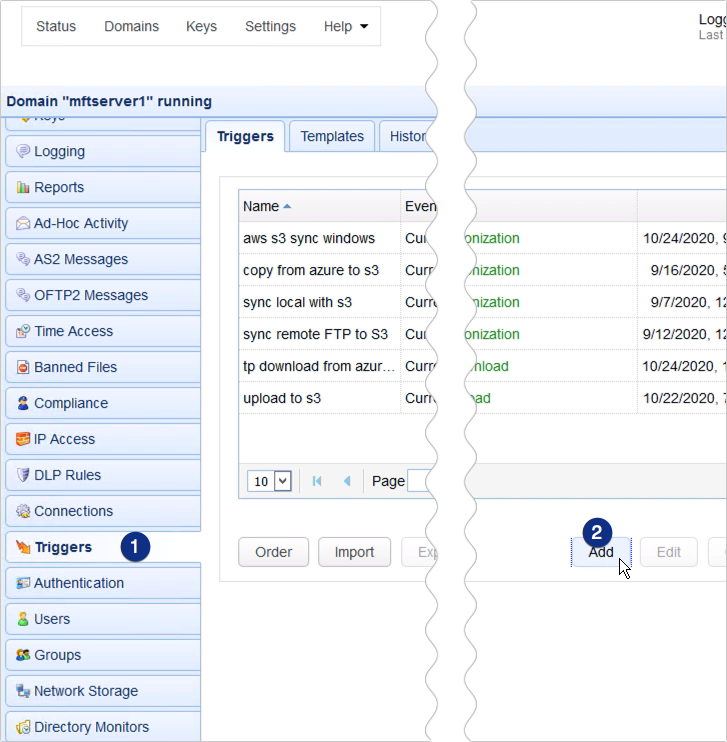This screenshot has height=742, width=727.
Task: Open the Settings menu item
Action: [x=270, y=26]
